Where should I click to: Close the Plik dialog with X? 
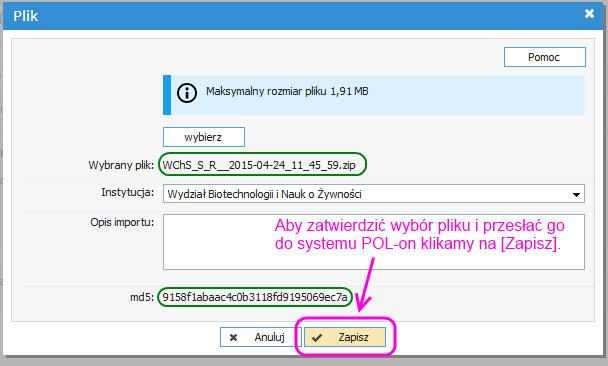point(589,14)
